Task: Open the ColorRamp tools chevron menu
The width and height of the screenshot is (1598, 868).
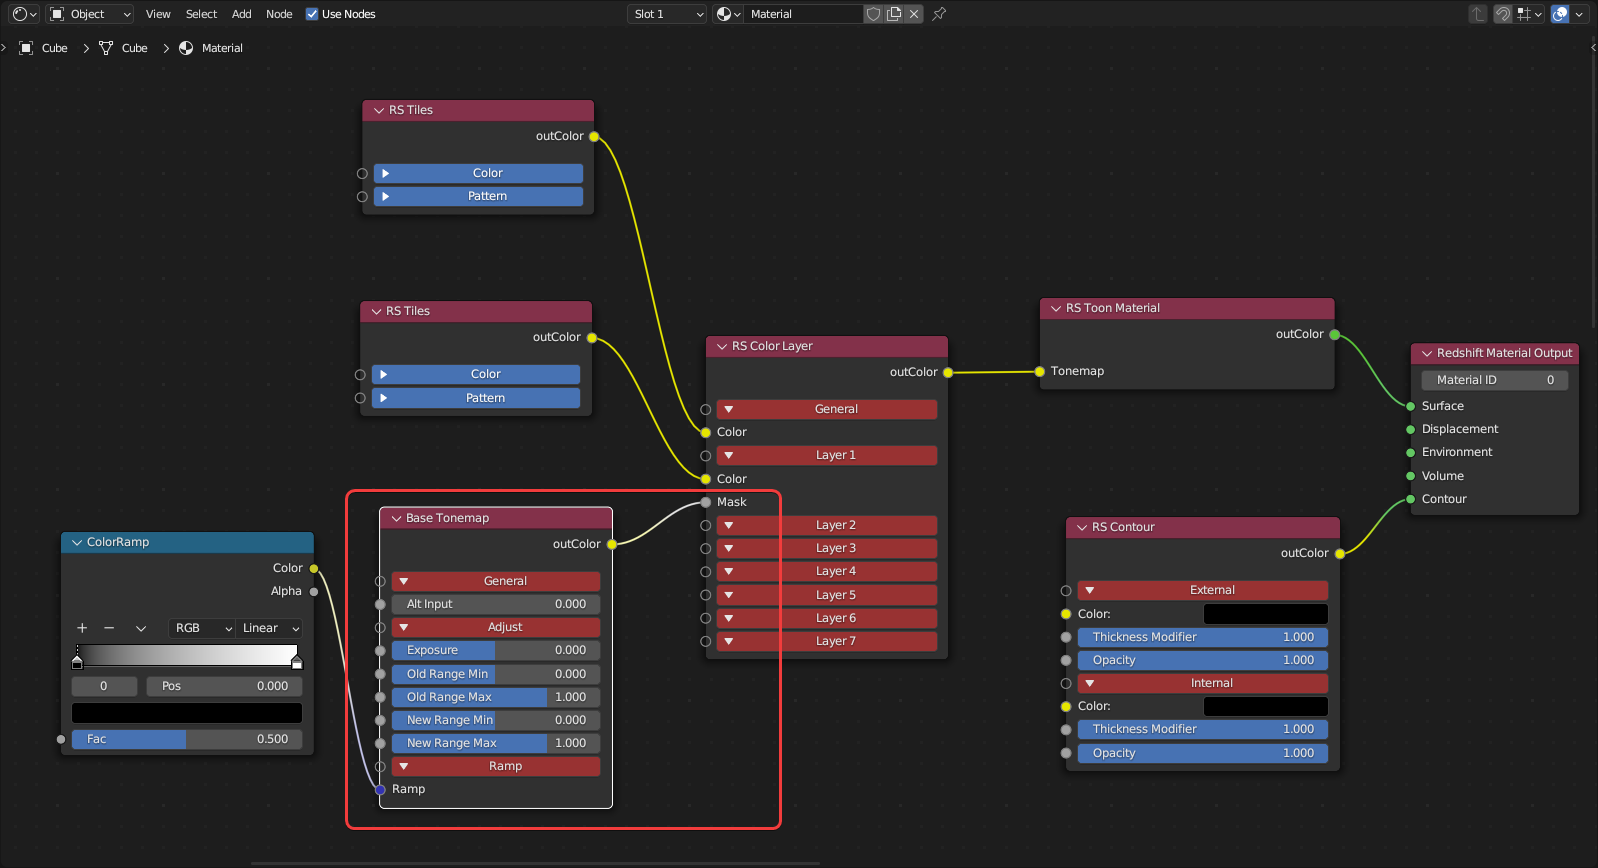Action: point(141,628)
